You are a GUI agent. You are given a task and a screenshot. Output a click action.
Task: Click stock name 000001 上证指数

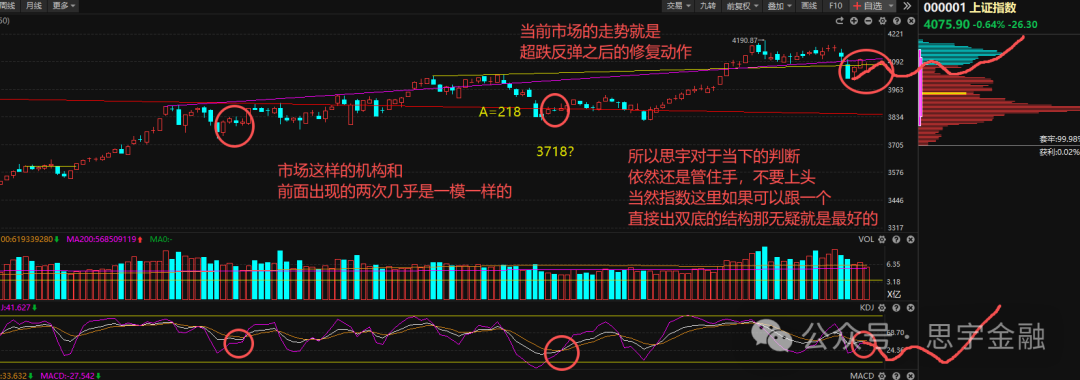tap(970, 8)
